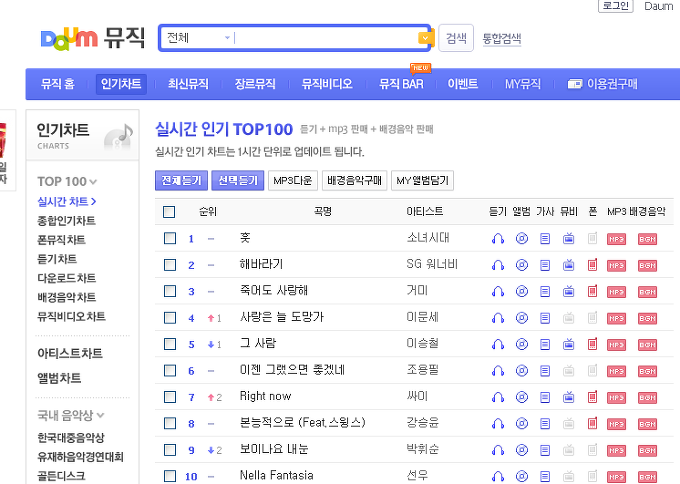Click phone ringtone icon for Right now
680x484 pixels.
592,397
